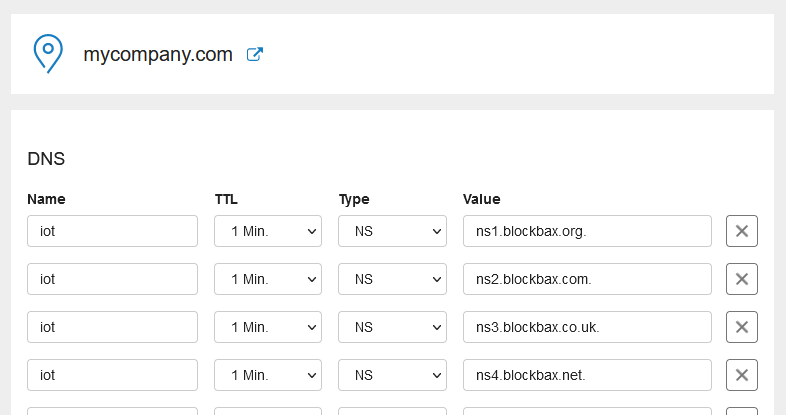Click the location pin icon
The width and height of the screenshot is (786, 415).
point(48,54)
